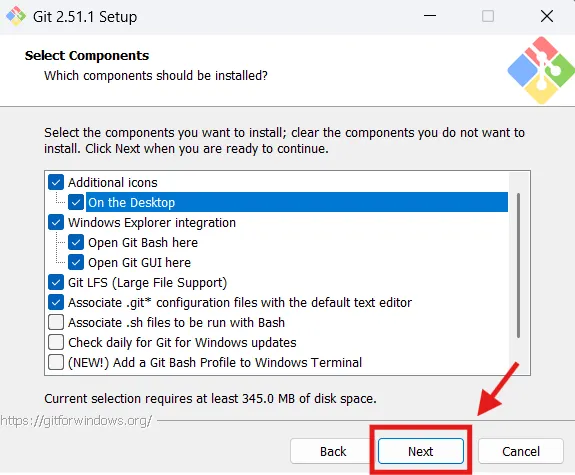Click the components list vertical scrollbar
This screenshot has width=575, height=475.
(518, 266)
